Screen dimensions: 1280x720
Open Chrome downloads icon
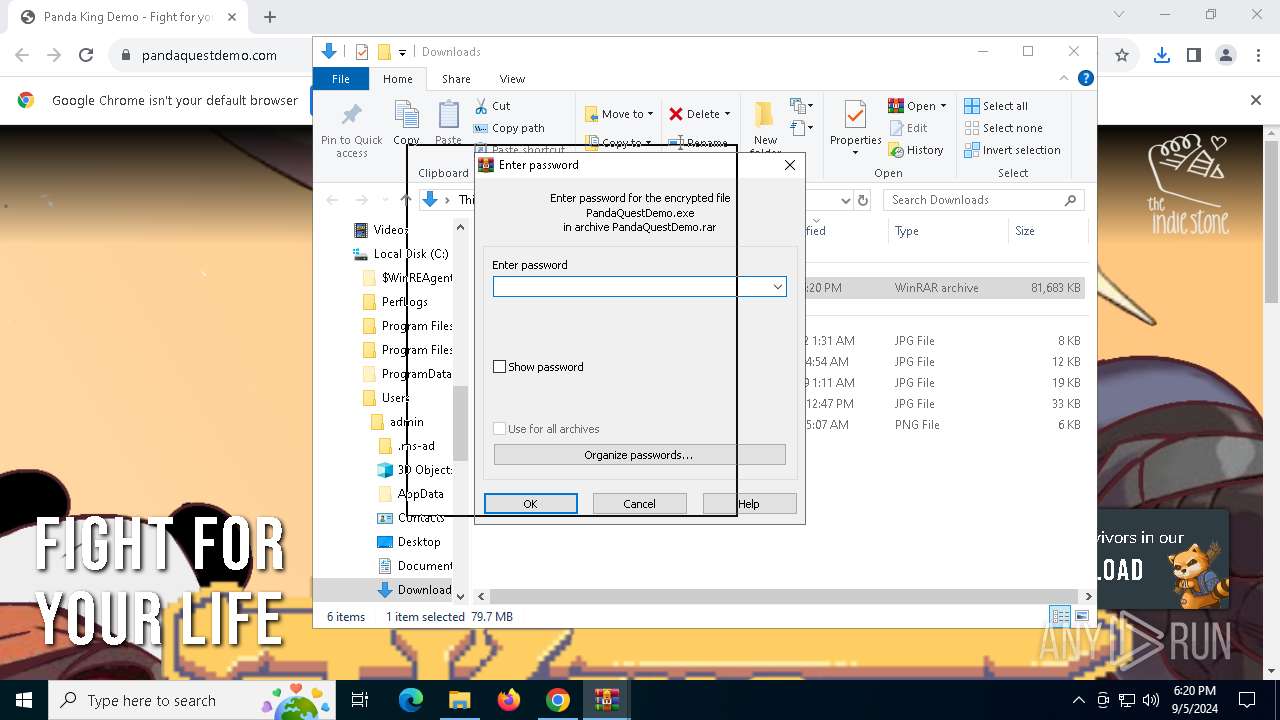[x=1161, y=56]
